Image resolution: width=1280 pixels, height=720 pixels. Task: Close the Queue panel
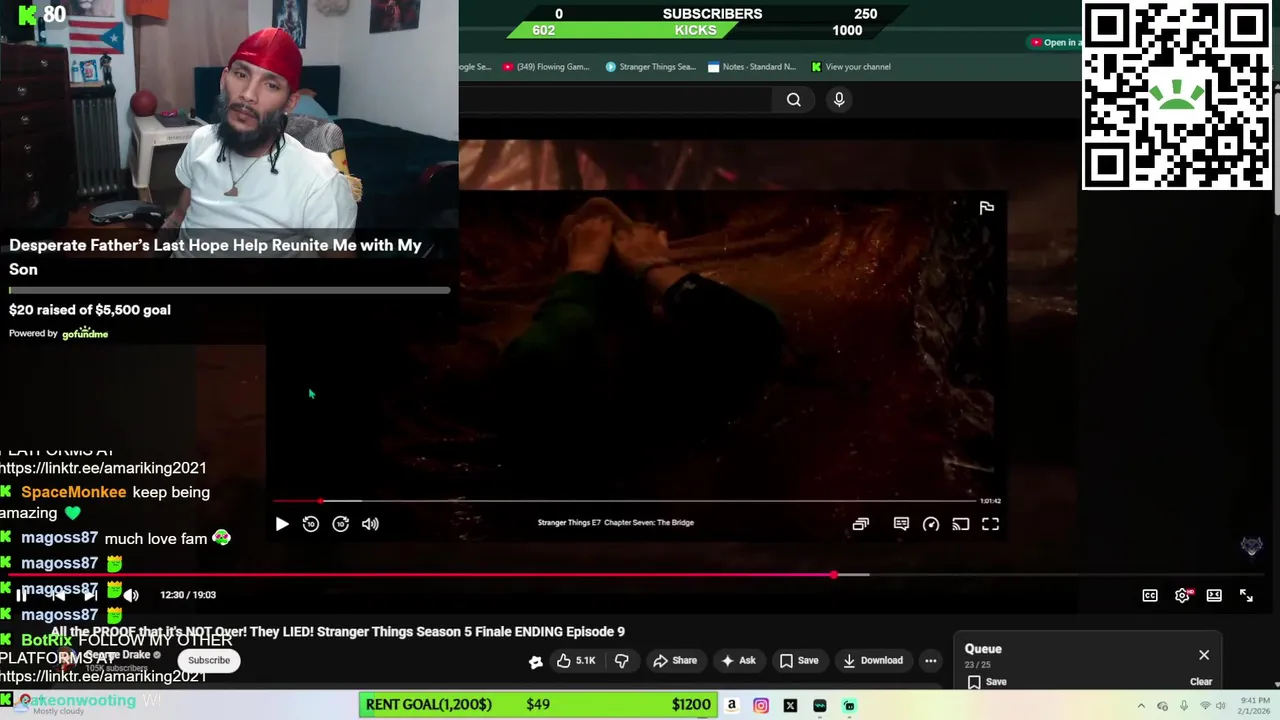click(1204, 655)
